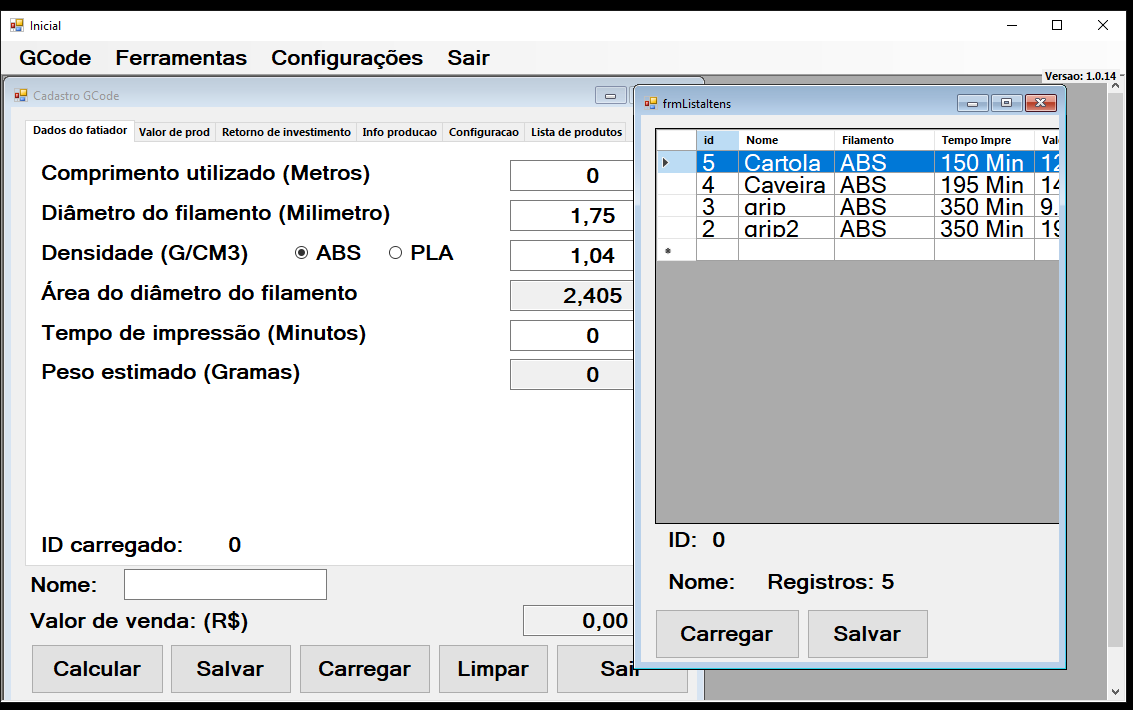Click Carregar in the frmListaItens window
Screen dimensions: 1133x710
727,634
